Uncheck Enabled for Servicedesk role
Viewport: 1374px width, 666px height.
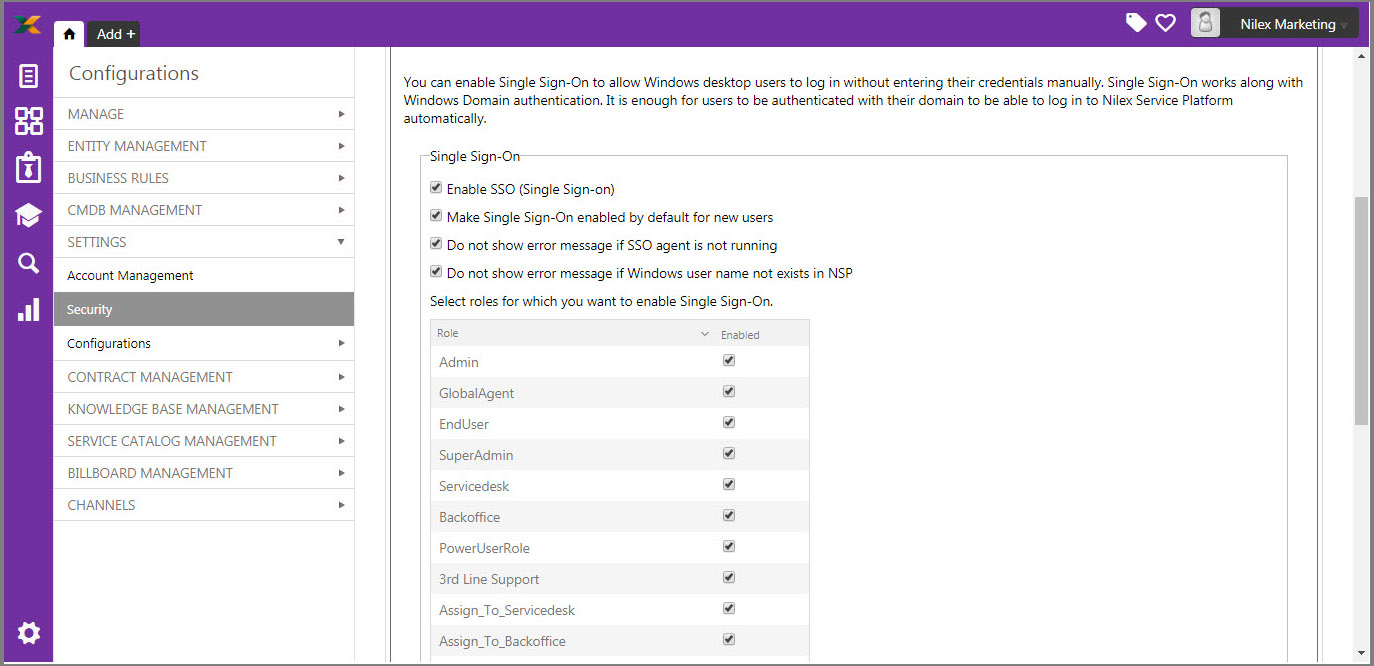click(x=729, y=484)
